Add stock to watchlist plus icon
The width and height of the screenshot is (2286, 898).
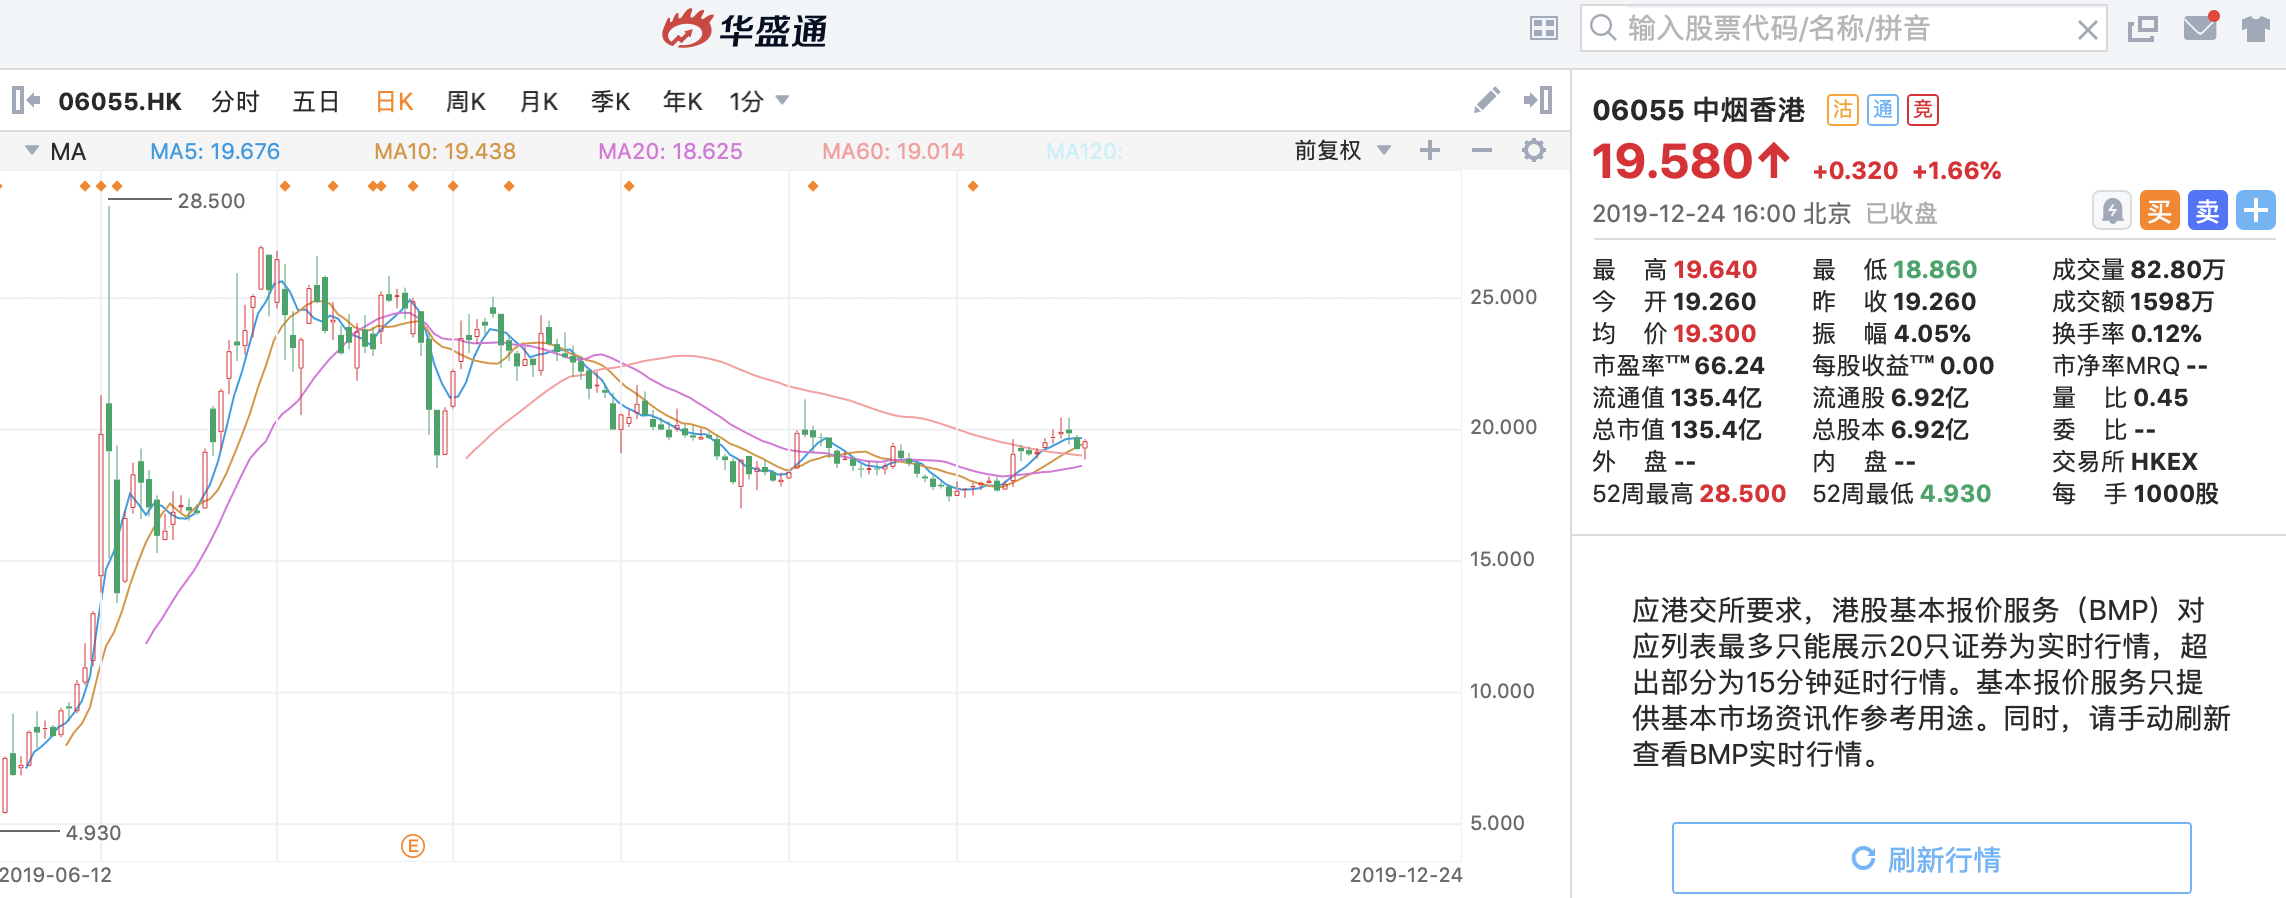click(x=2256, y=211)
